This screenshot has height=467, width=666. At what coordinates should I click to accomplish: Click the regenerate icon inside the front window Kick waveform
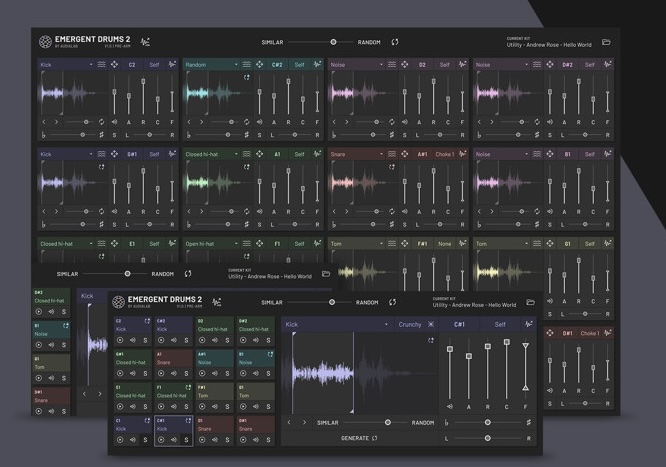[x=431, y=340]
